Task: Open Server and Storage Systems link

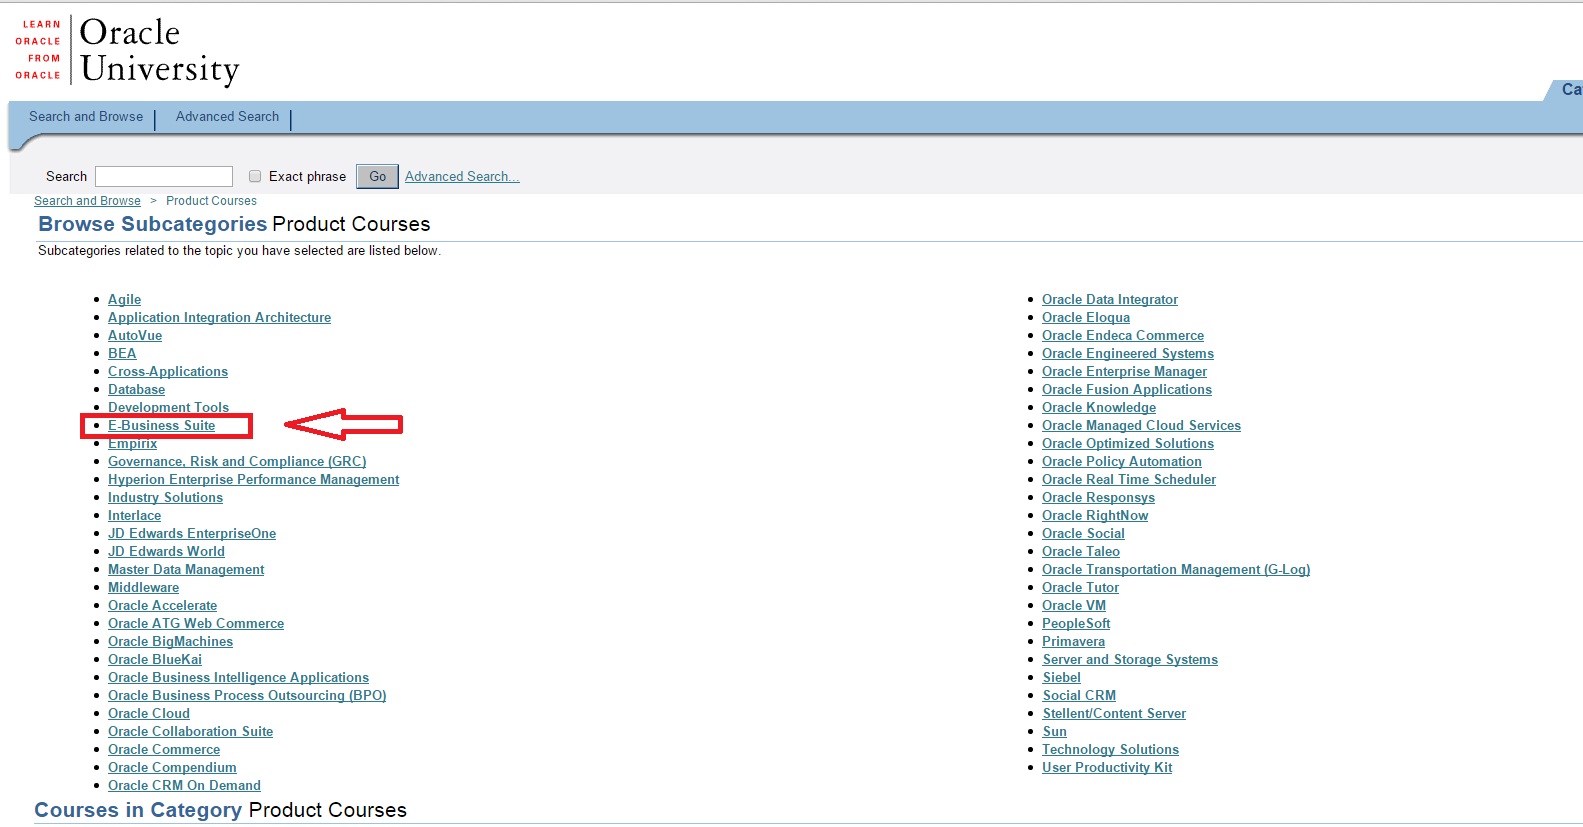Action: (1130, 660)
